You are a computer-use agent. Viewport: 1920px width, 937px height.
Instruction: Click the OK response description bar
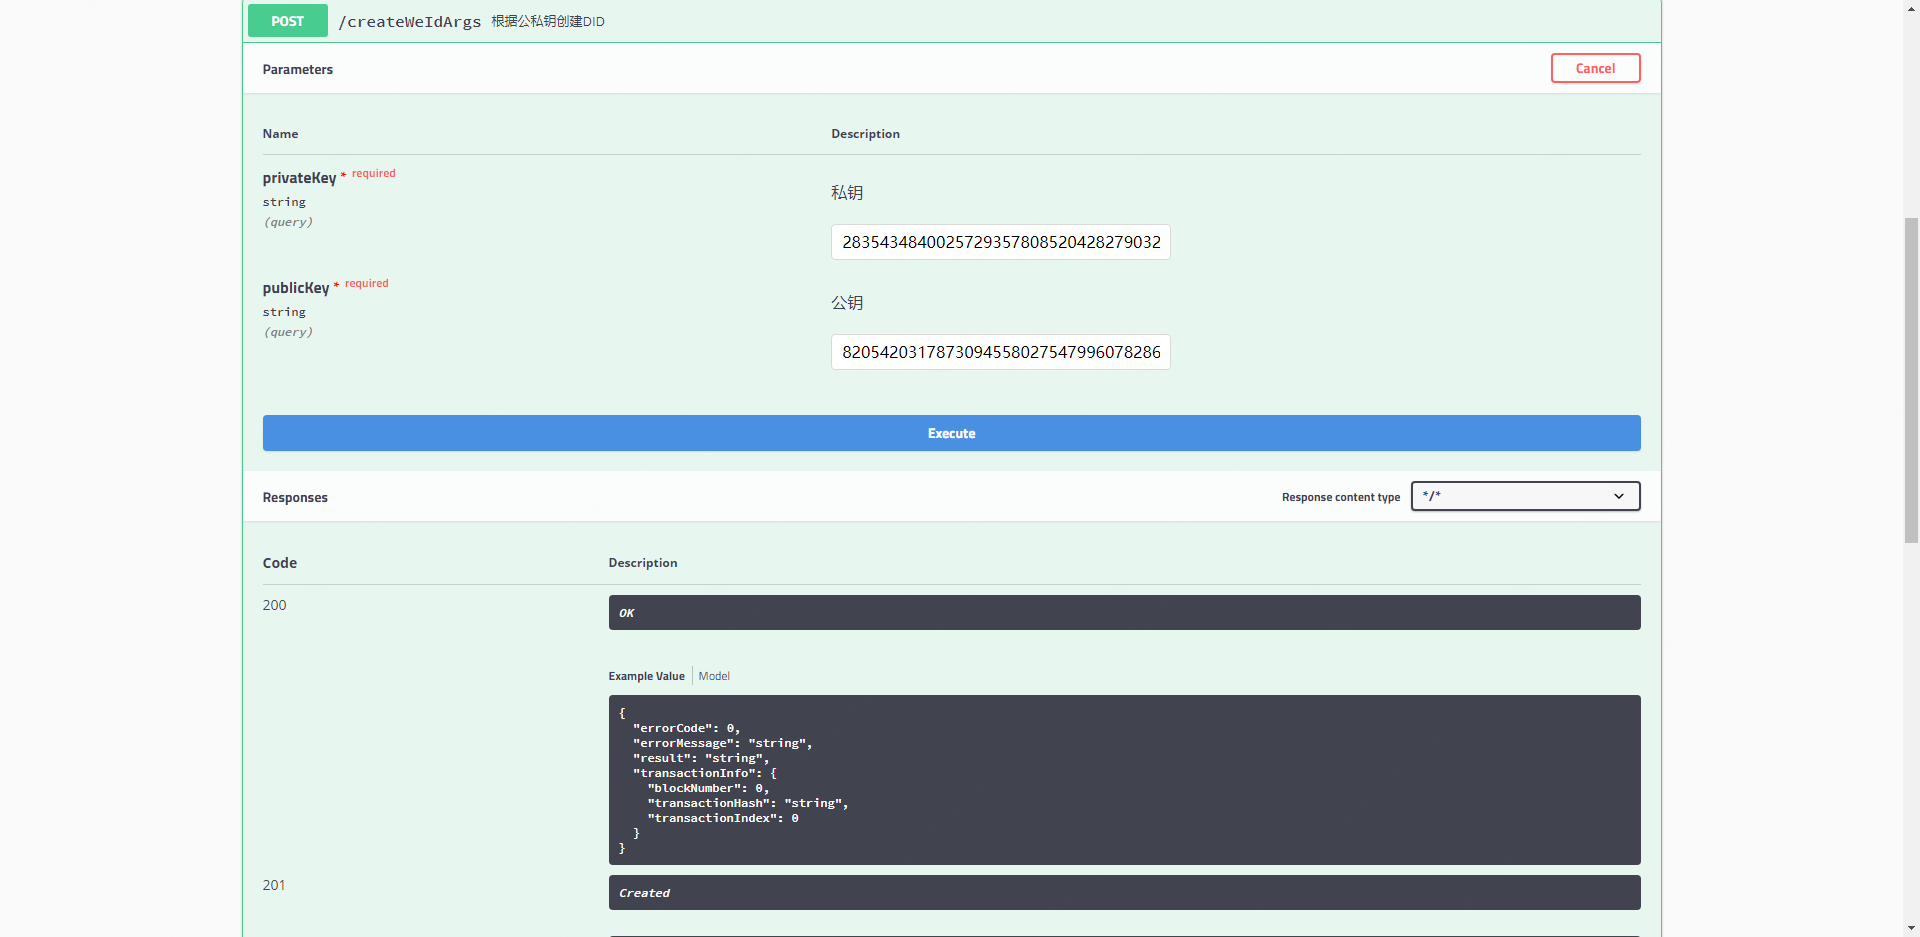click(x=1124, y=613)
